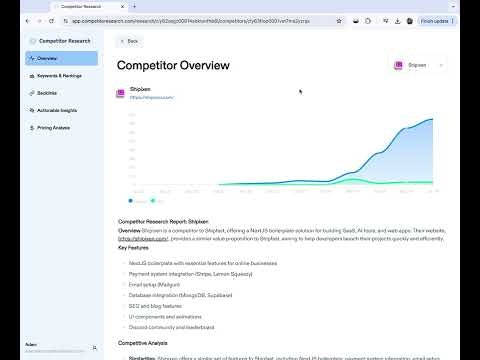Click the Actionable Insights icon
Image resolution: width=480 pixels, height=360 pixels.
32,110
